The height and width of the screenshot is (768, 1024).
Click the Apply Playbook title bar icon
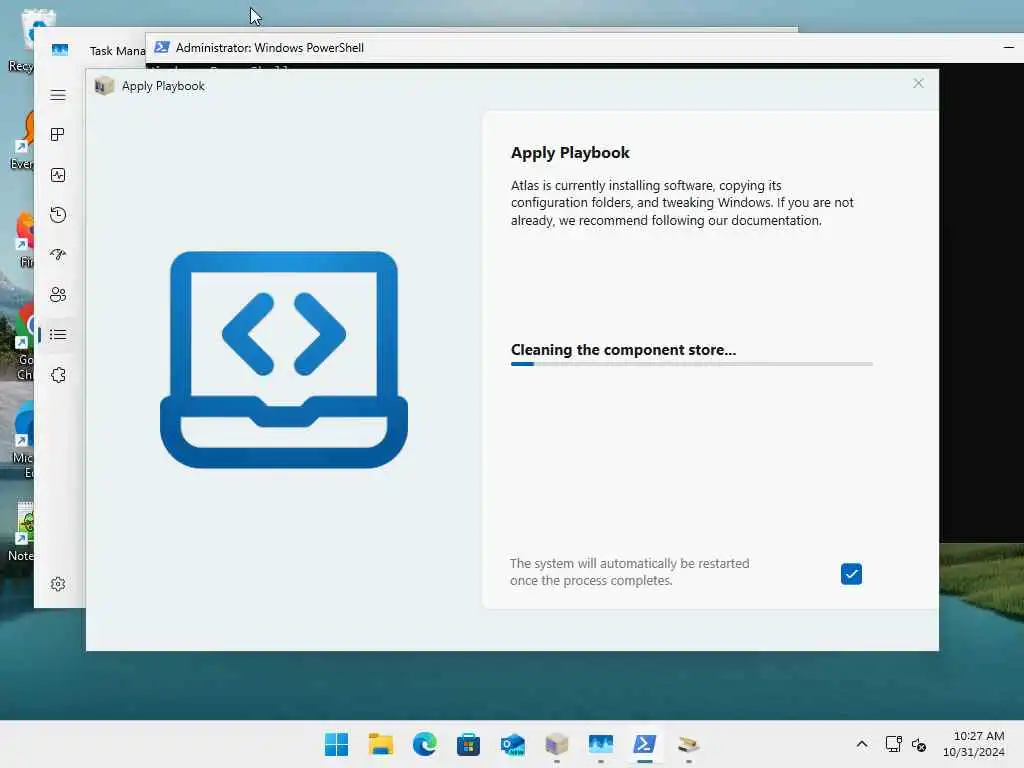click(x=104, y=86)
